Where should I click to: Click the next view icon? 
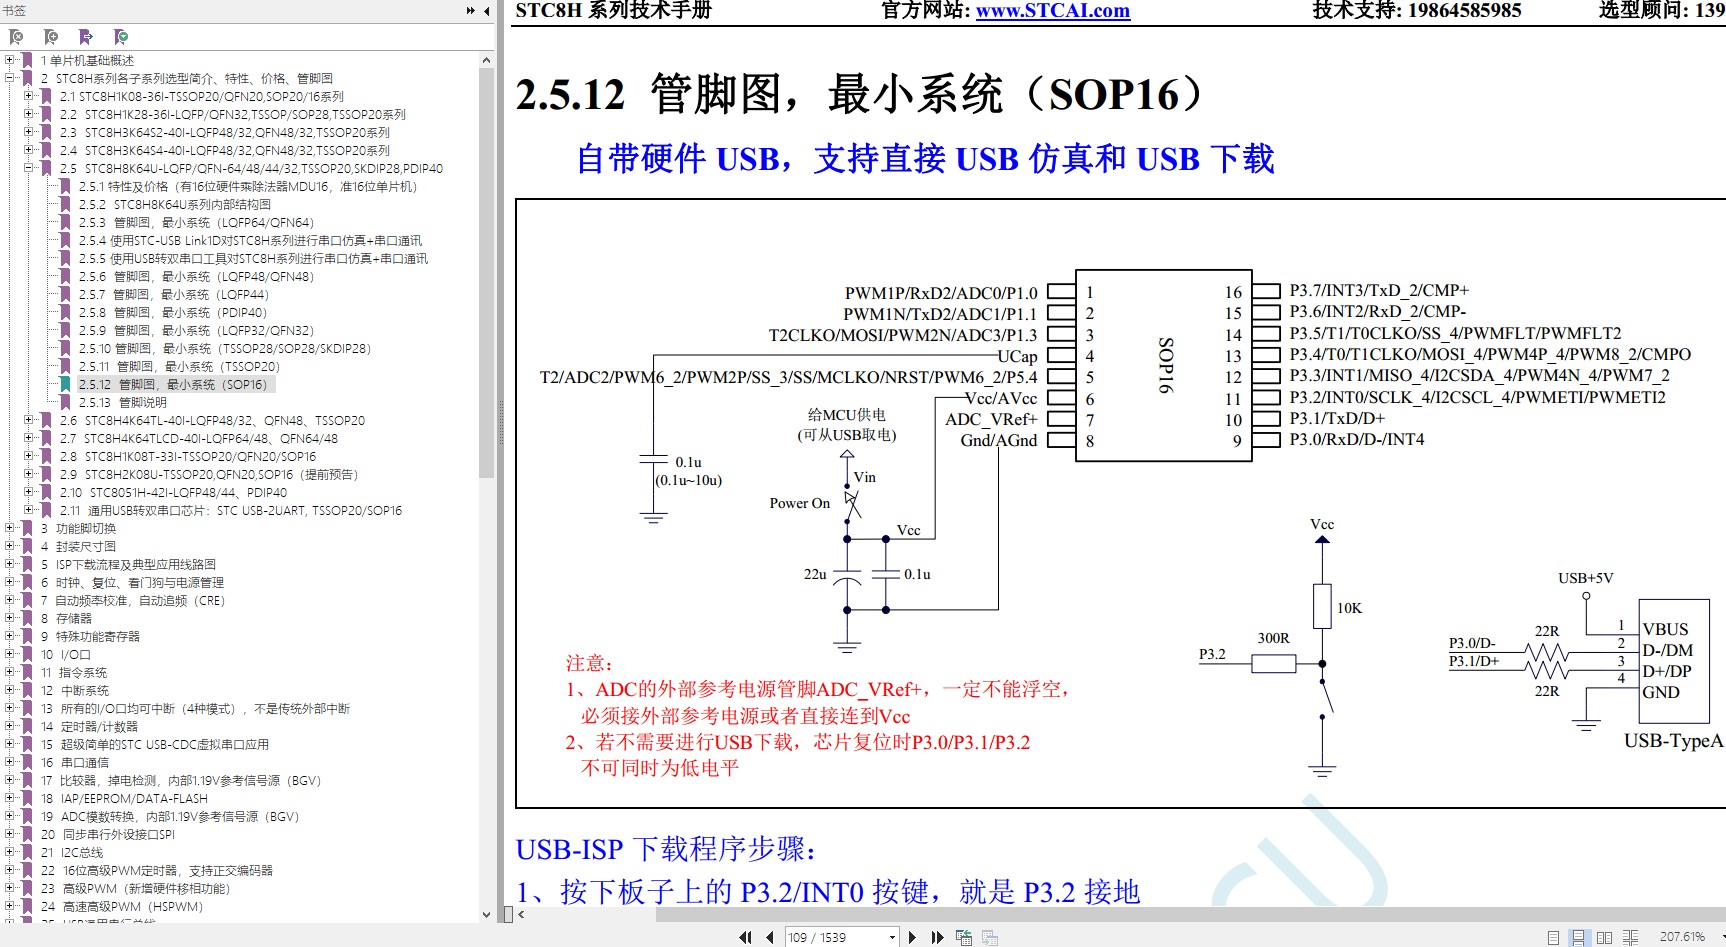click(990, 937)
